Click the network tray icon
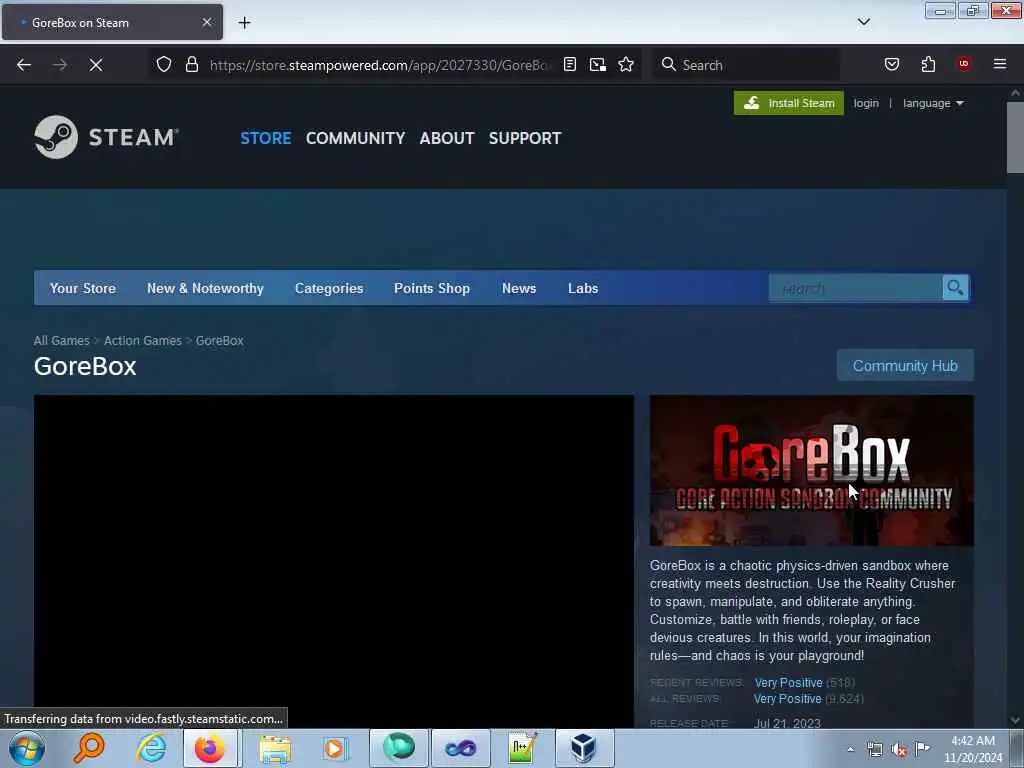The image size is (1024, 768). pyautogui.click(x=874, y=750)
